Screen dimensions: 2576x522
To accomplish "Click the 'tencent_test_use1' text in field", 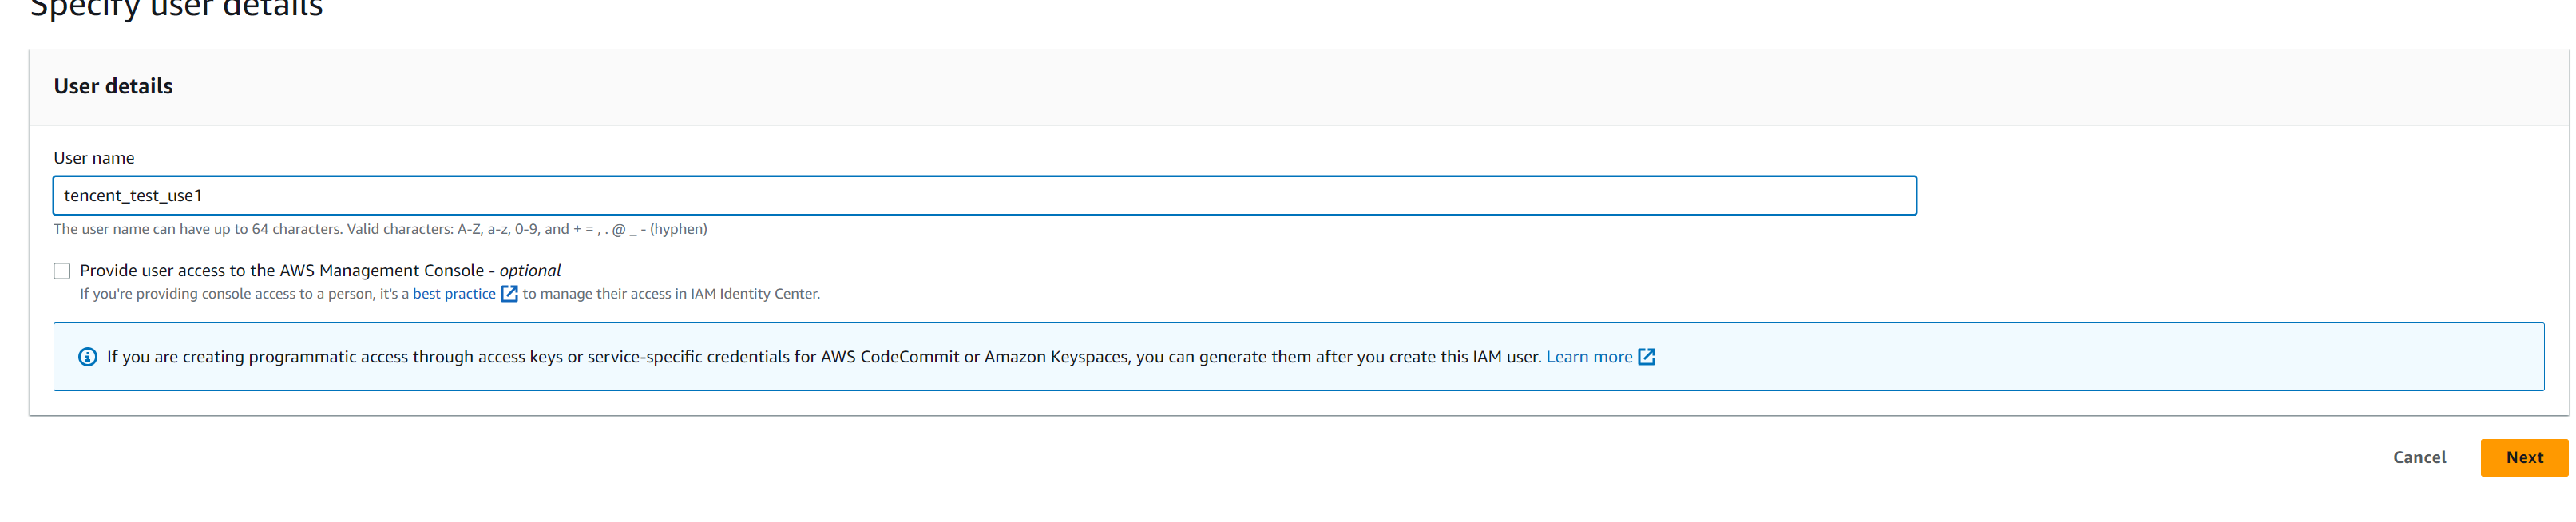I will click(x=133, y=196).
